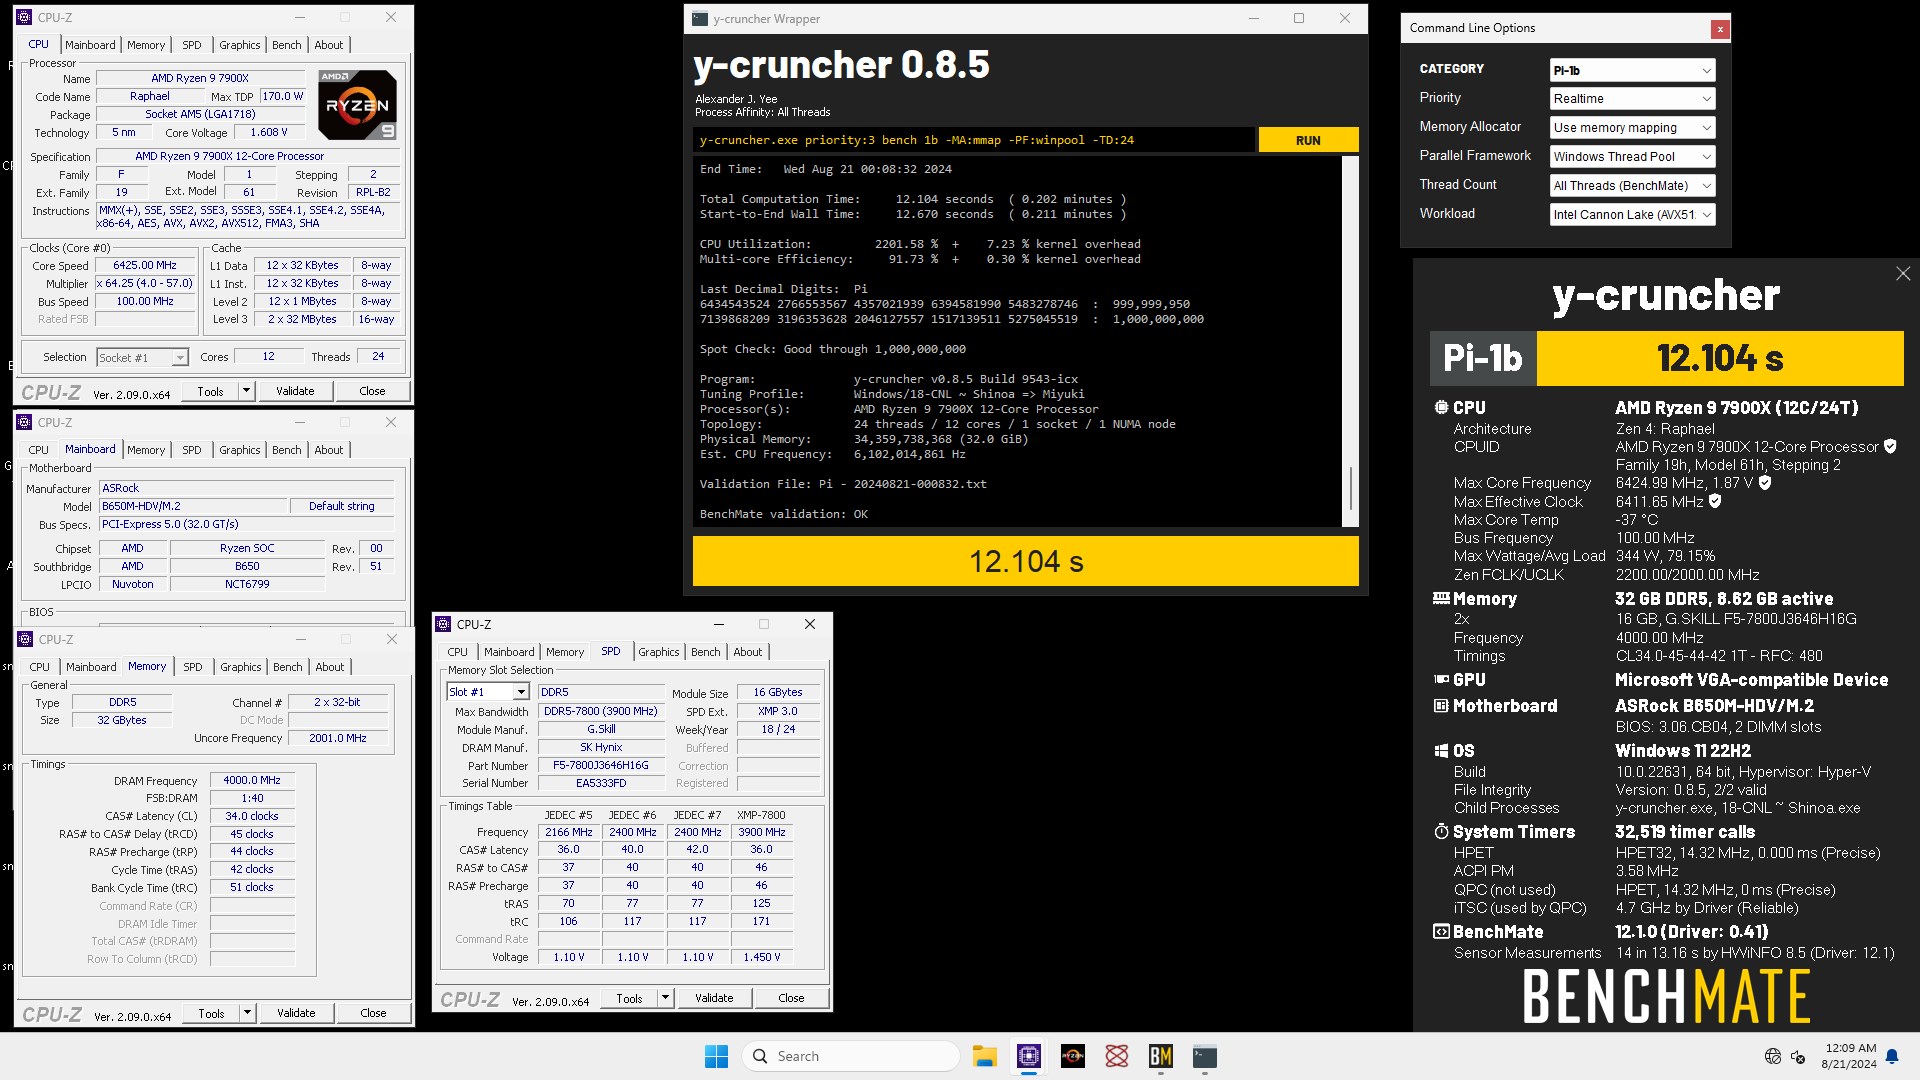
Task: Open the Ryzen Master taskbar icon
Action: [1072, 1056]
